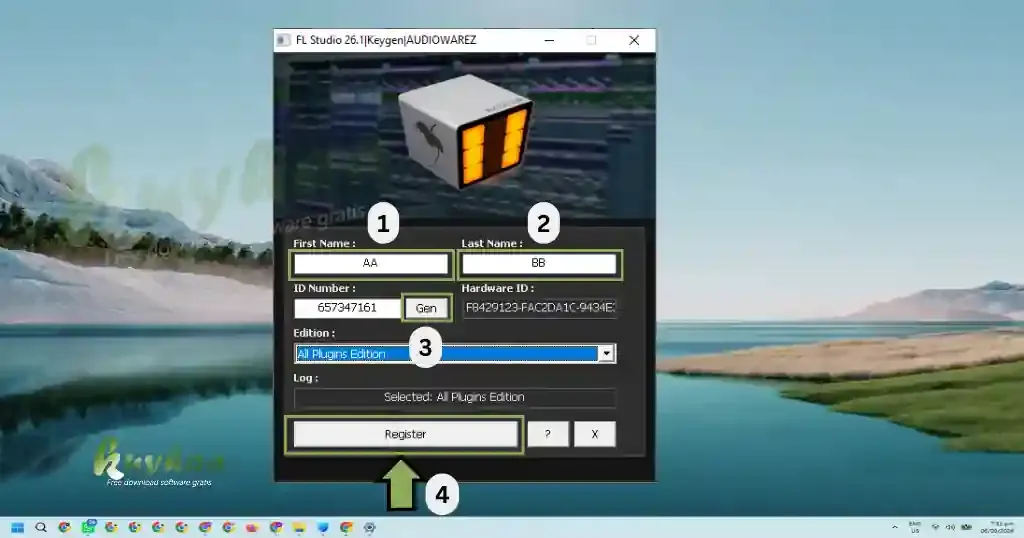The width and height of the screenshot is (1024, 538).
Task: Click the question mark help button
Action: pyautogui.click(x=547, y=434)
